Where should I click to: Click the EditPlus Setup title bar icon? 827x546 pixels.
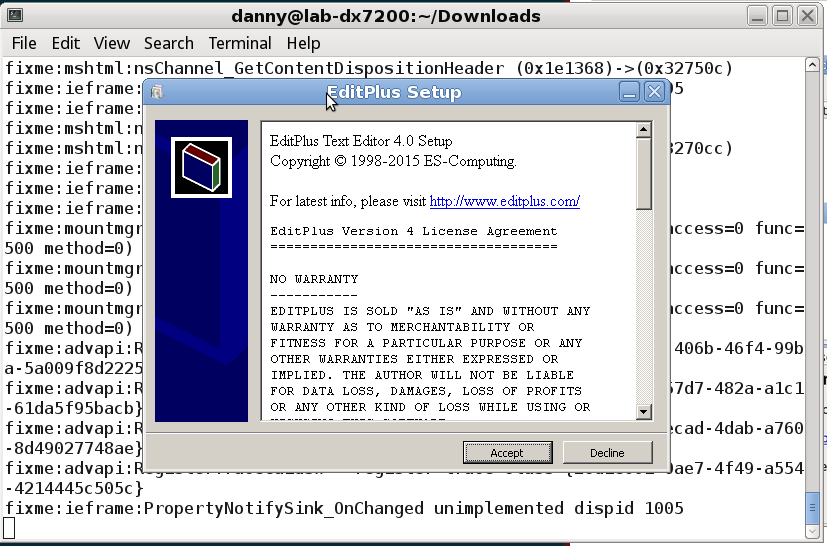tap(157, 92)
